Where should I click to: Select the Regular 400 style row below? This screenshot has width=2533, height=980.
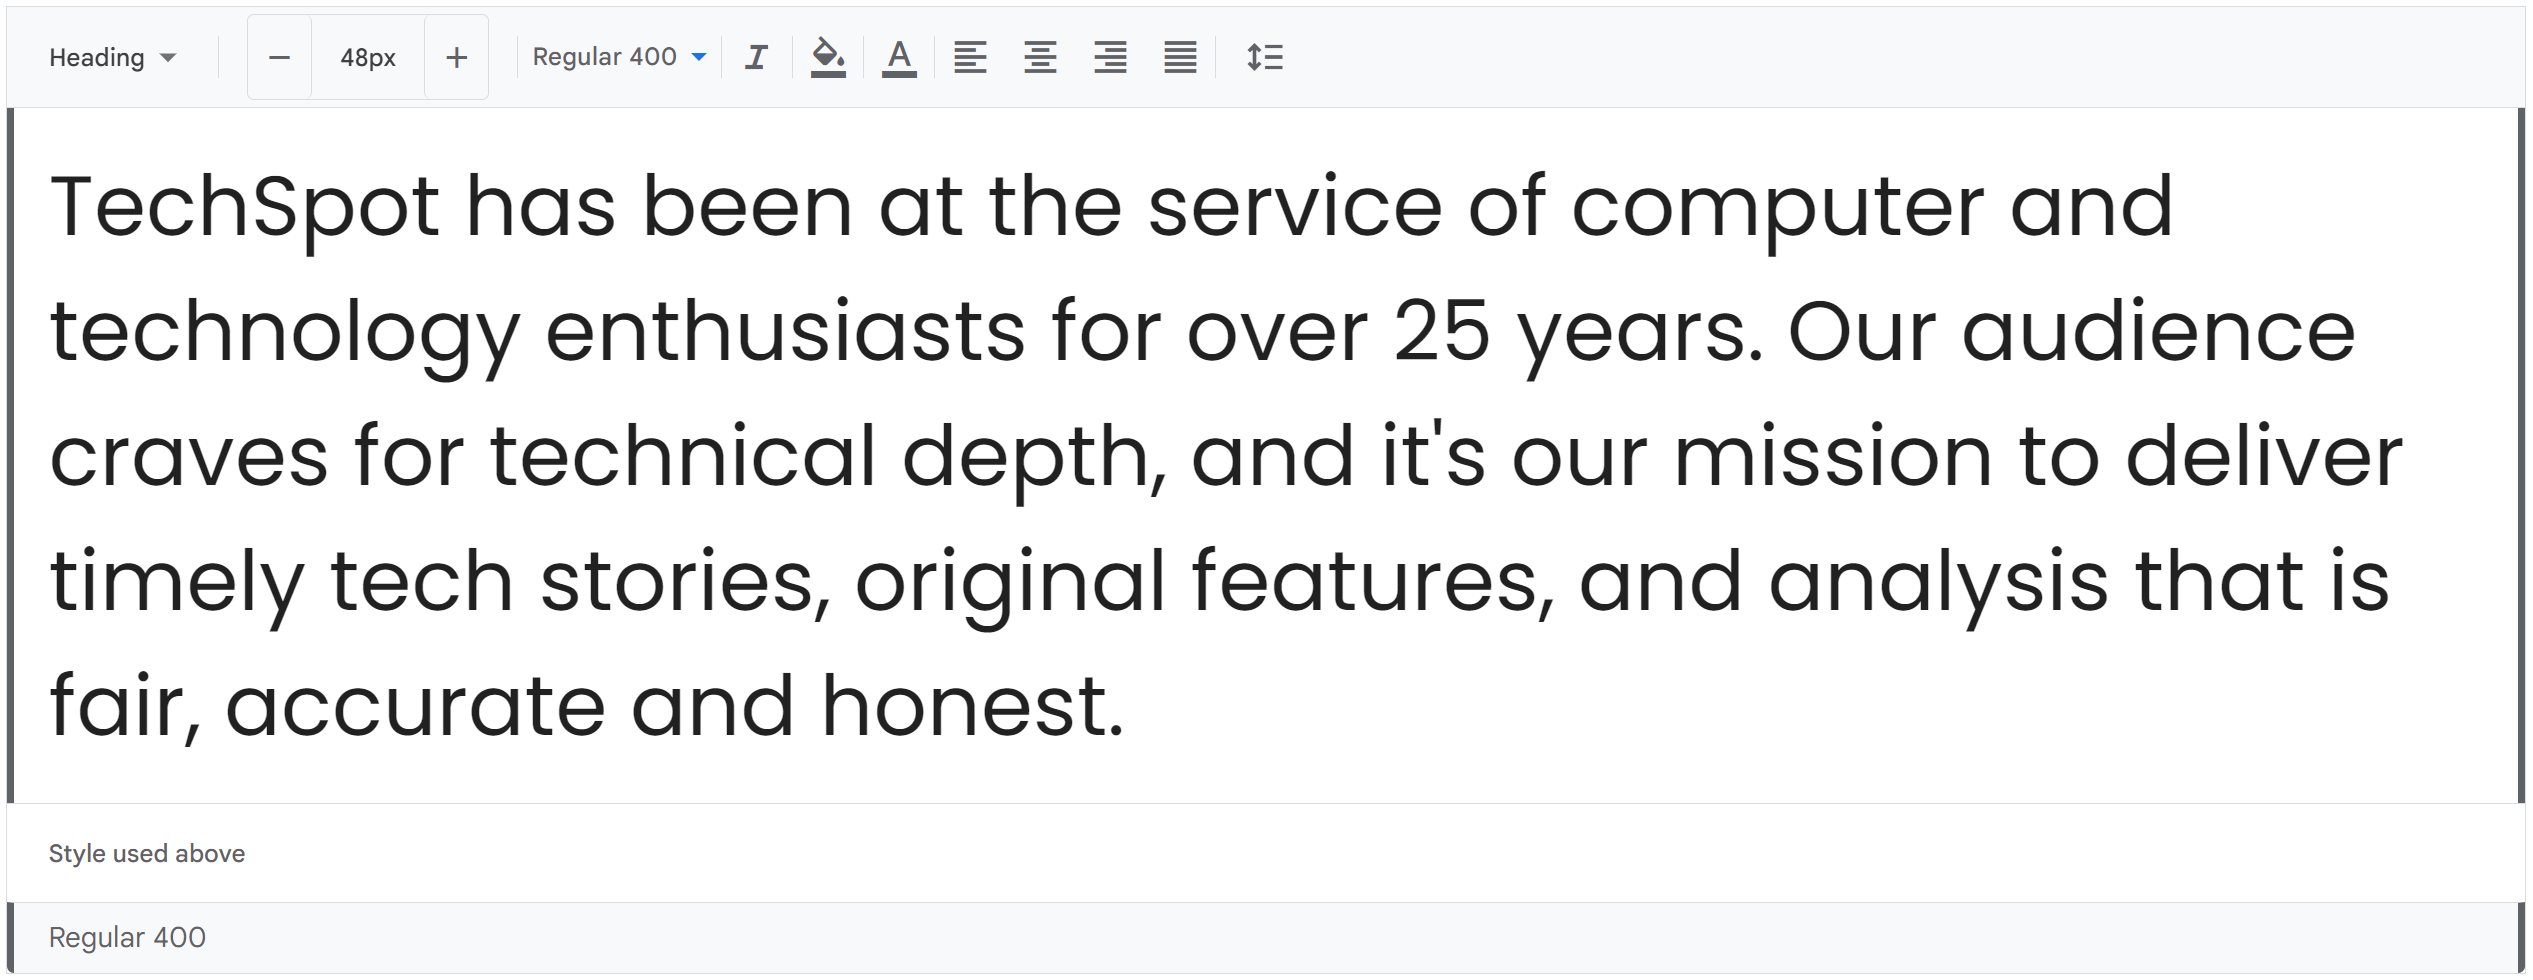[x=1266, y=937]
